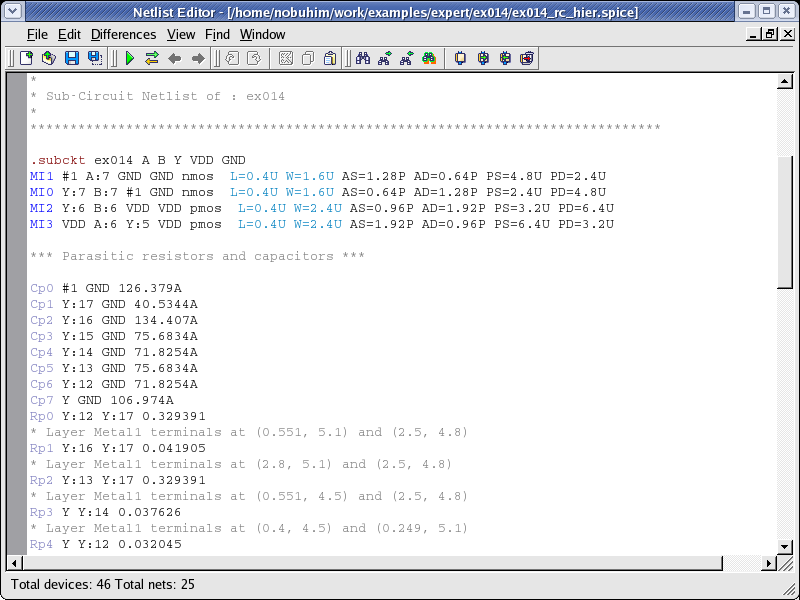Click the first binoculars Find icon

click(361, 58)
